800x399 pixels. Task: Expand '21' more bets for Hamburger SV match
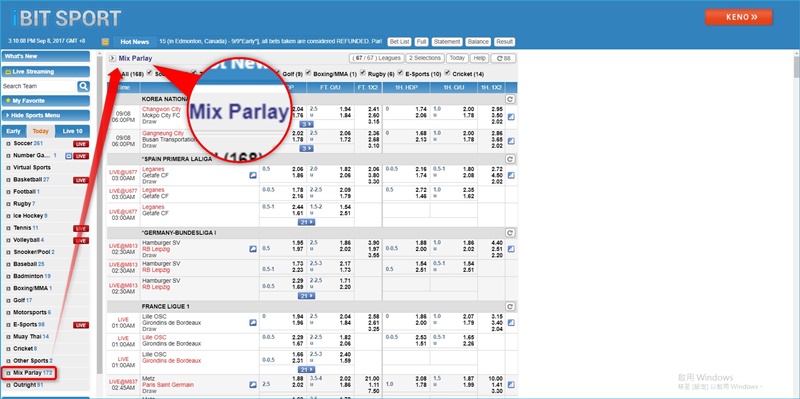(306, 296)
